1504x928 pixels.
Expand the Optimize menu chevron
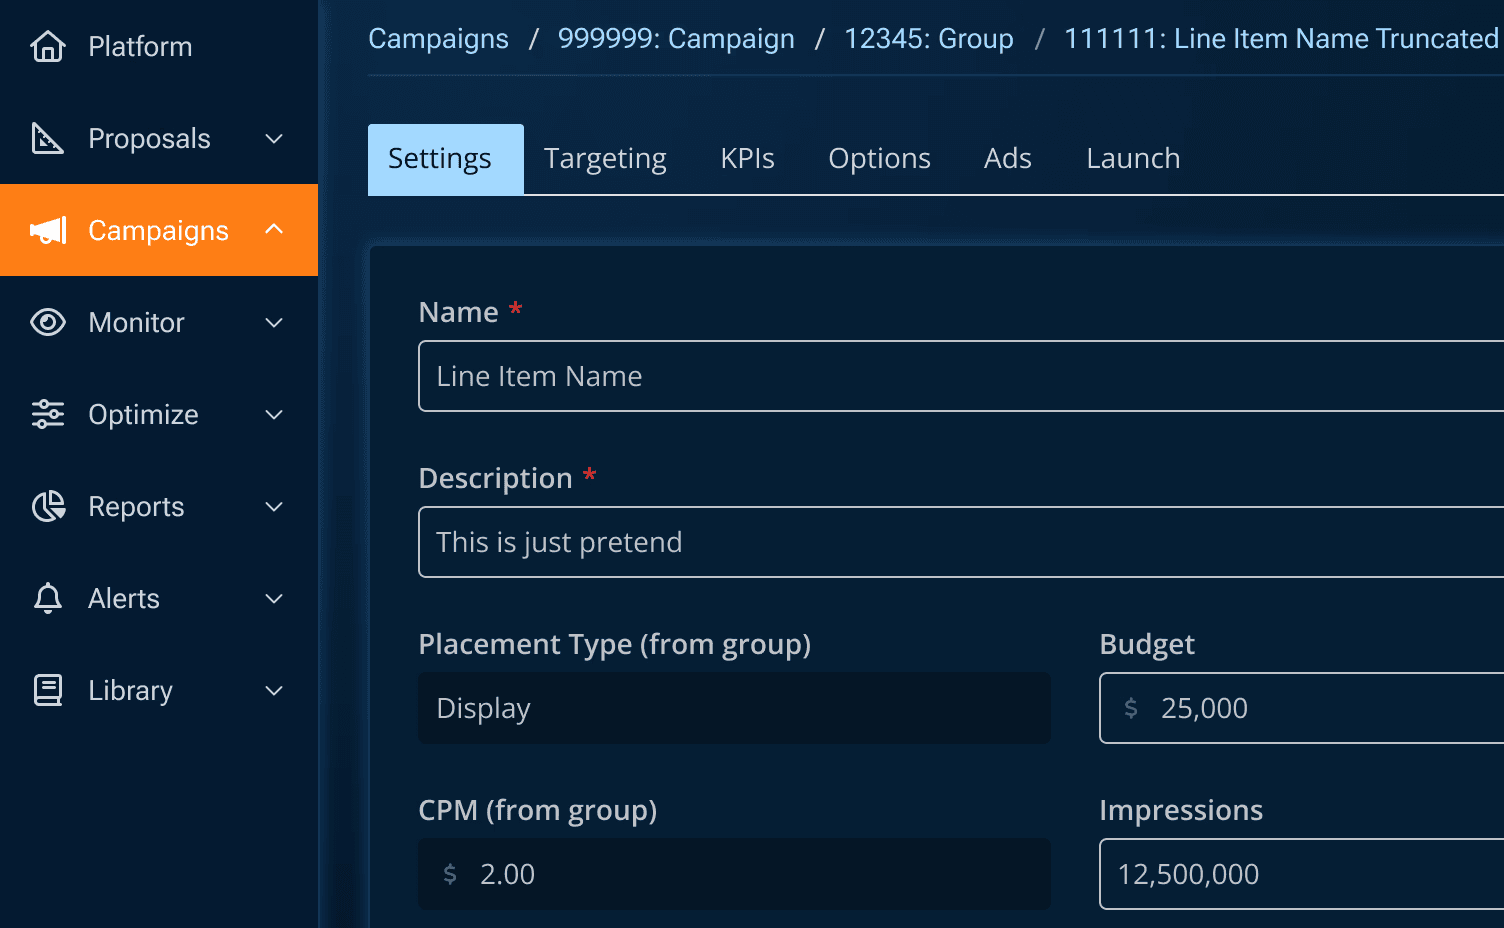274,414
